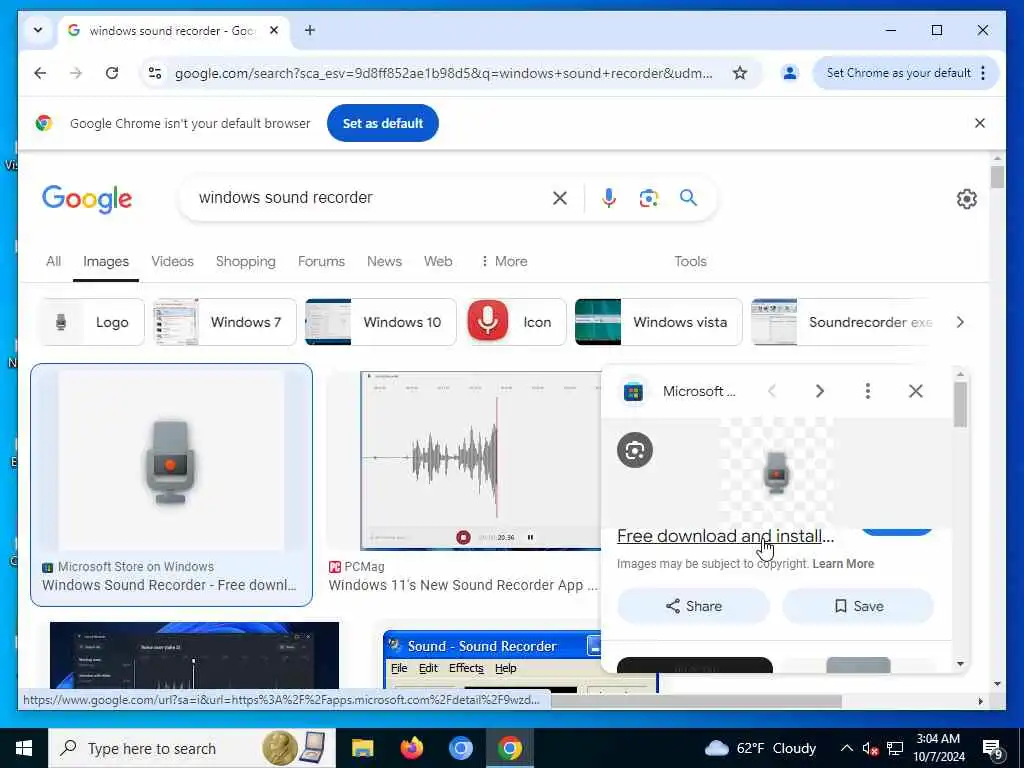This screenshot has height=768, width=1024.
Task: Submit search with the magnifier icon
Action: (688, 198)
